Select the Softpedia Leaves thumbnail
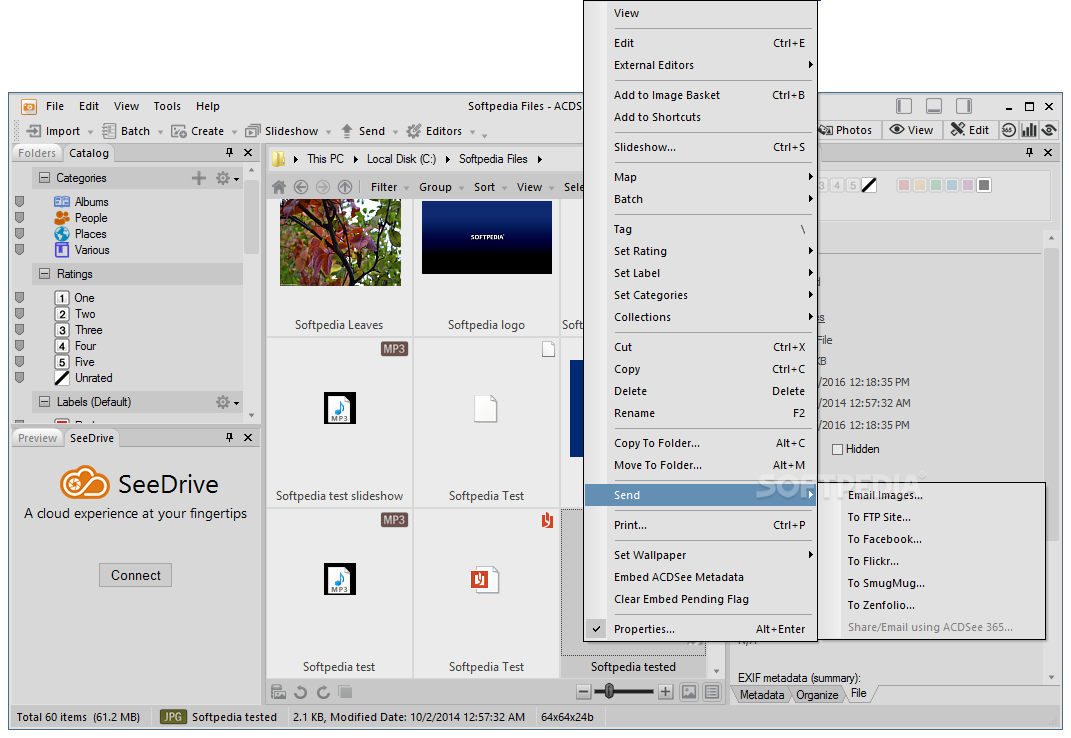The image size is (1071, 738). 340,243
